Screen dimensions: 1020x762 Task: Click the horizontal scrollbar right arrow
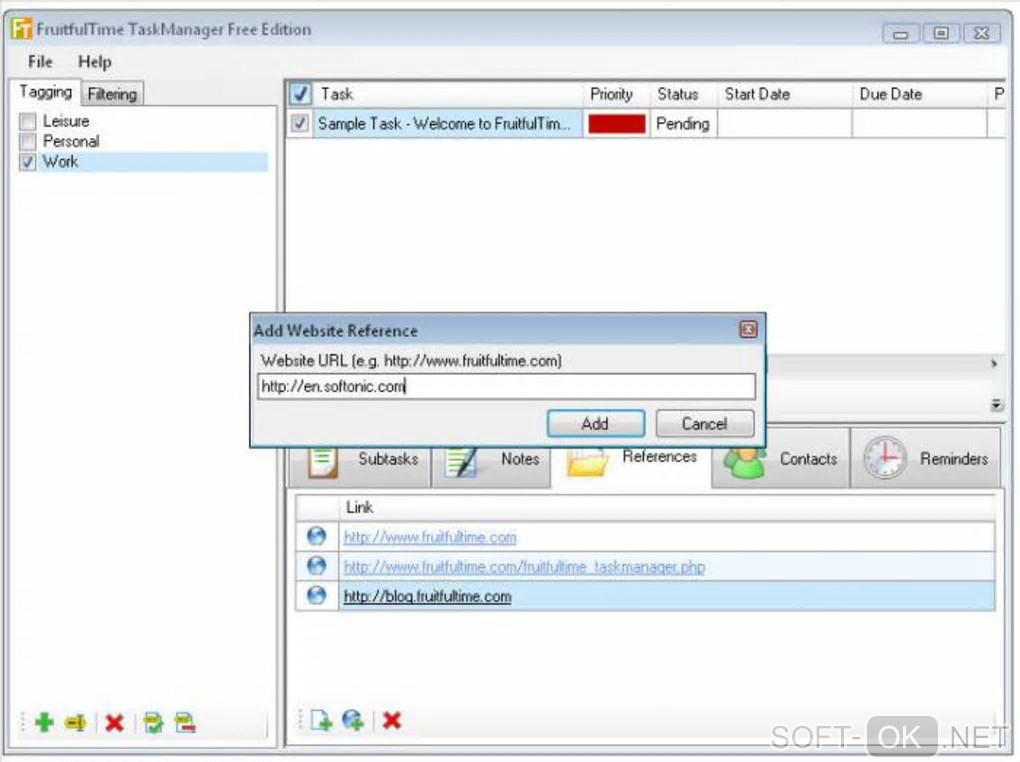tap(993, 363)
